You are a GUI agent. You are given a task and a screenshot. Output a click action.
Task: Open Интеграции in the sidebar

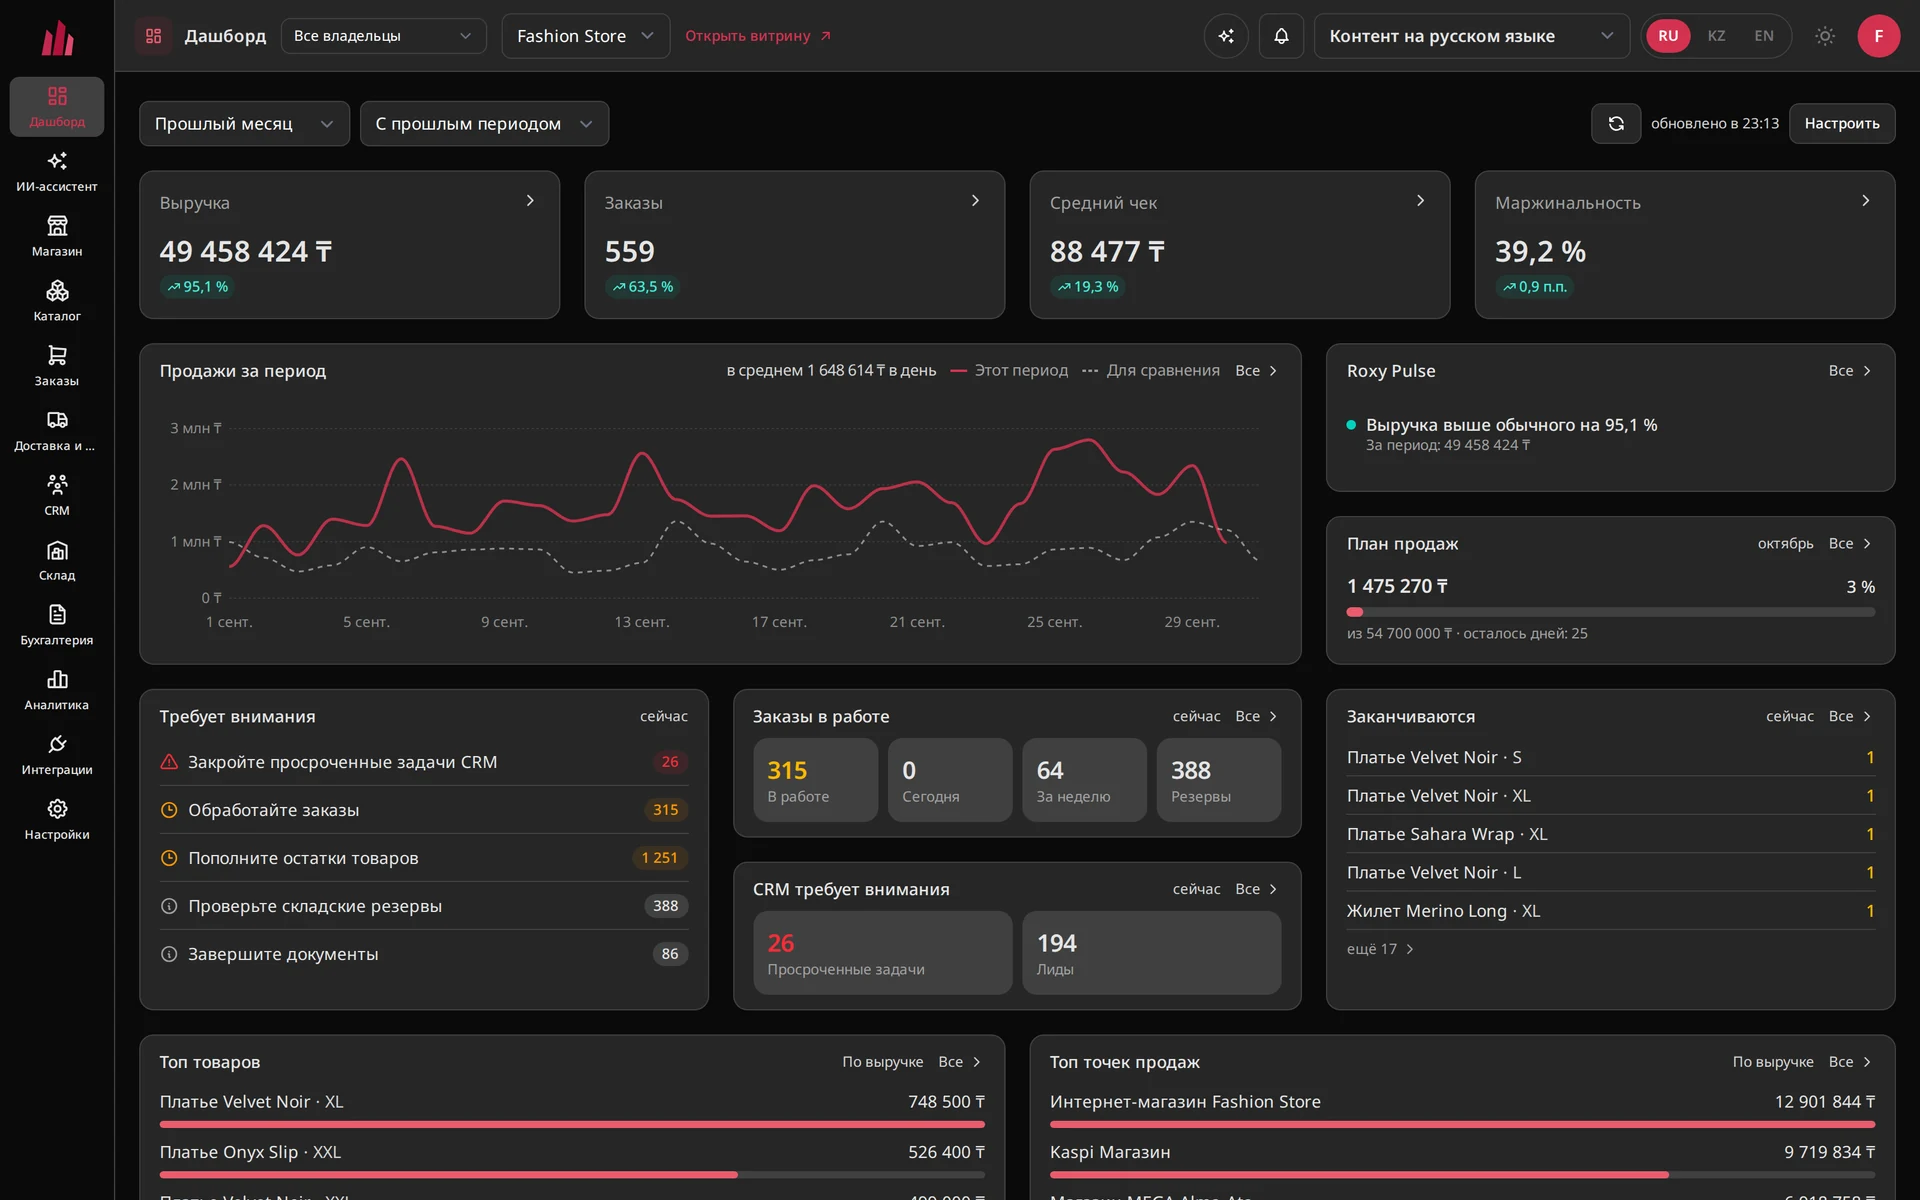click(57, 756)
